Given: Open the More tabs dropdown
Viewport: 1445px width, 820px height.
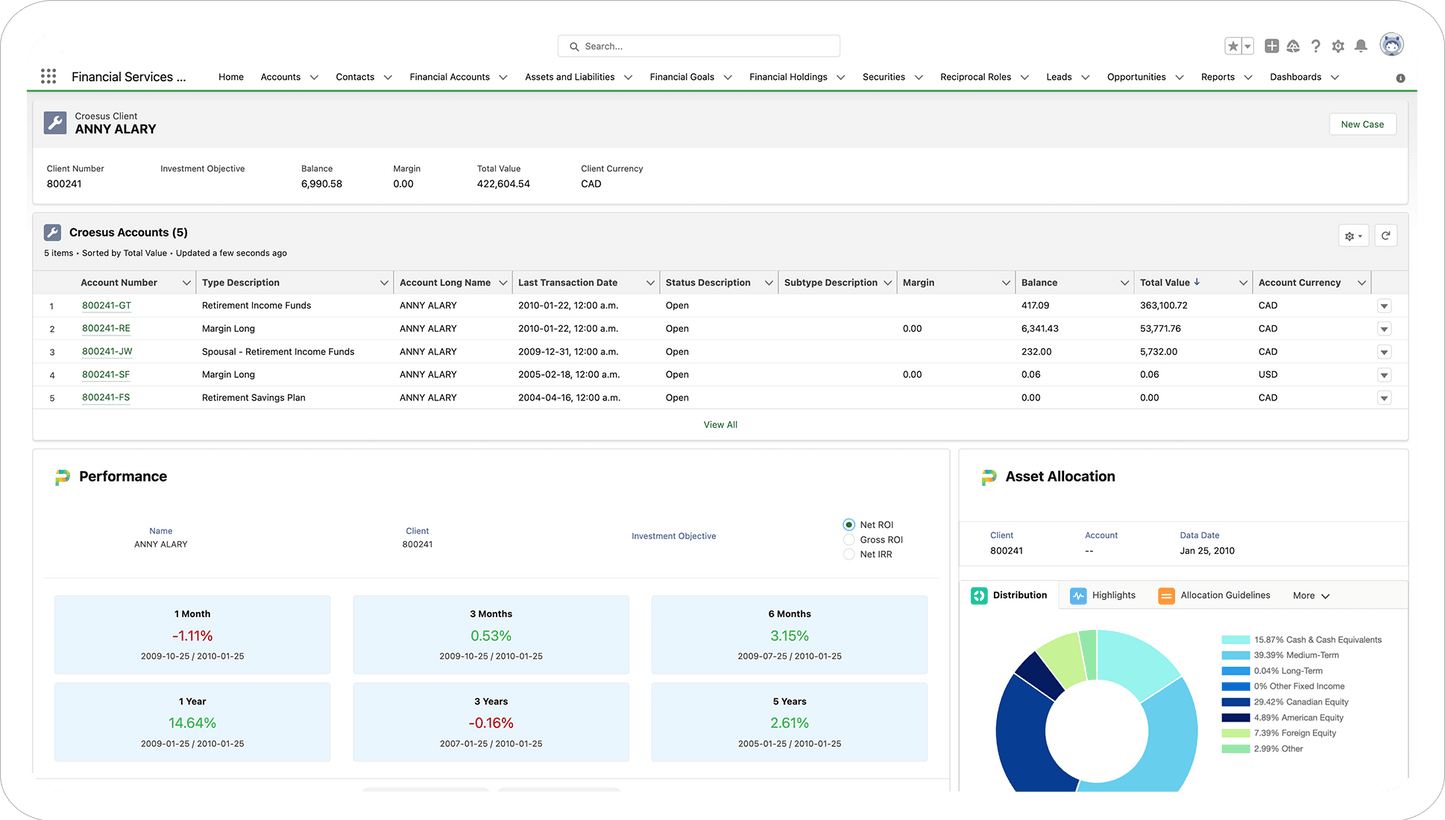Looking at the screenshot, I should coord(1311,596).
